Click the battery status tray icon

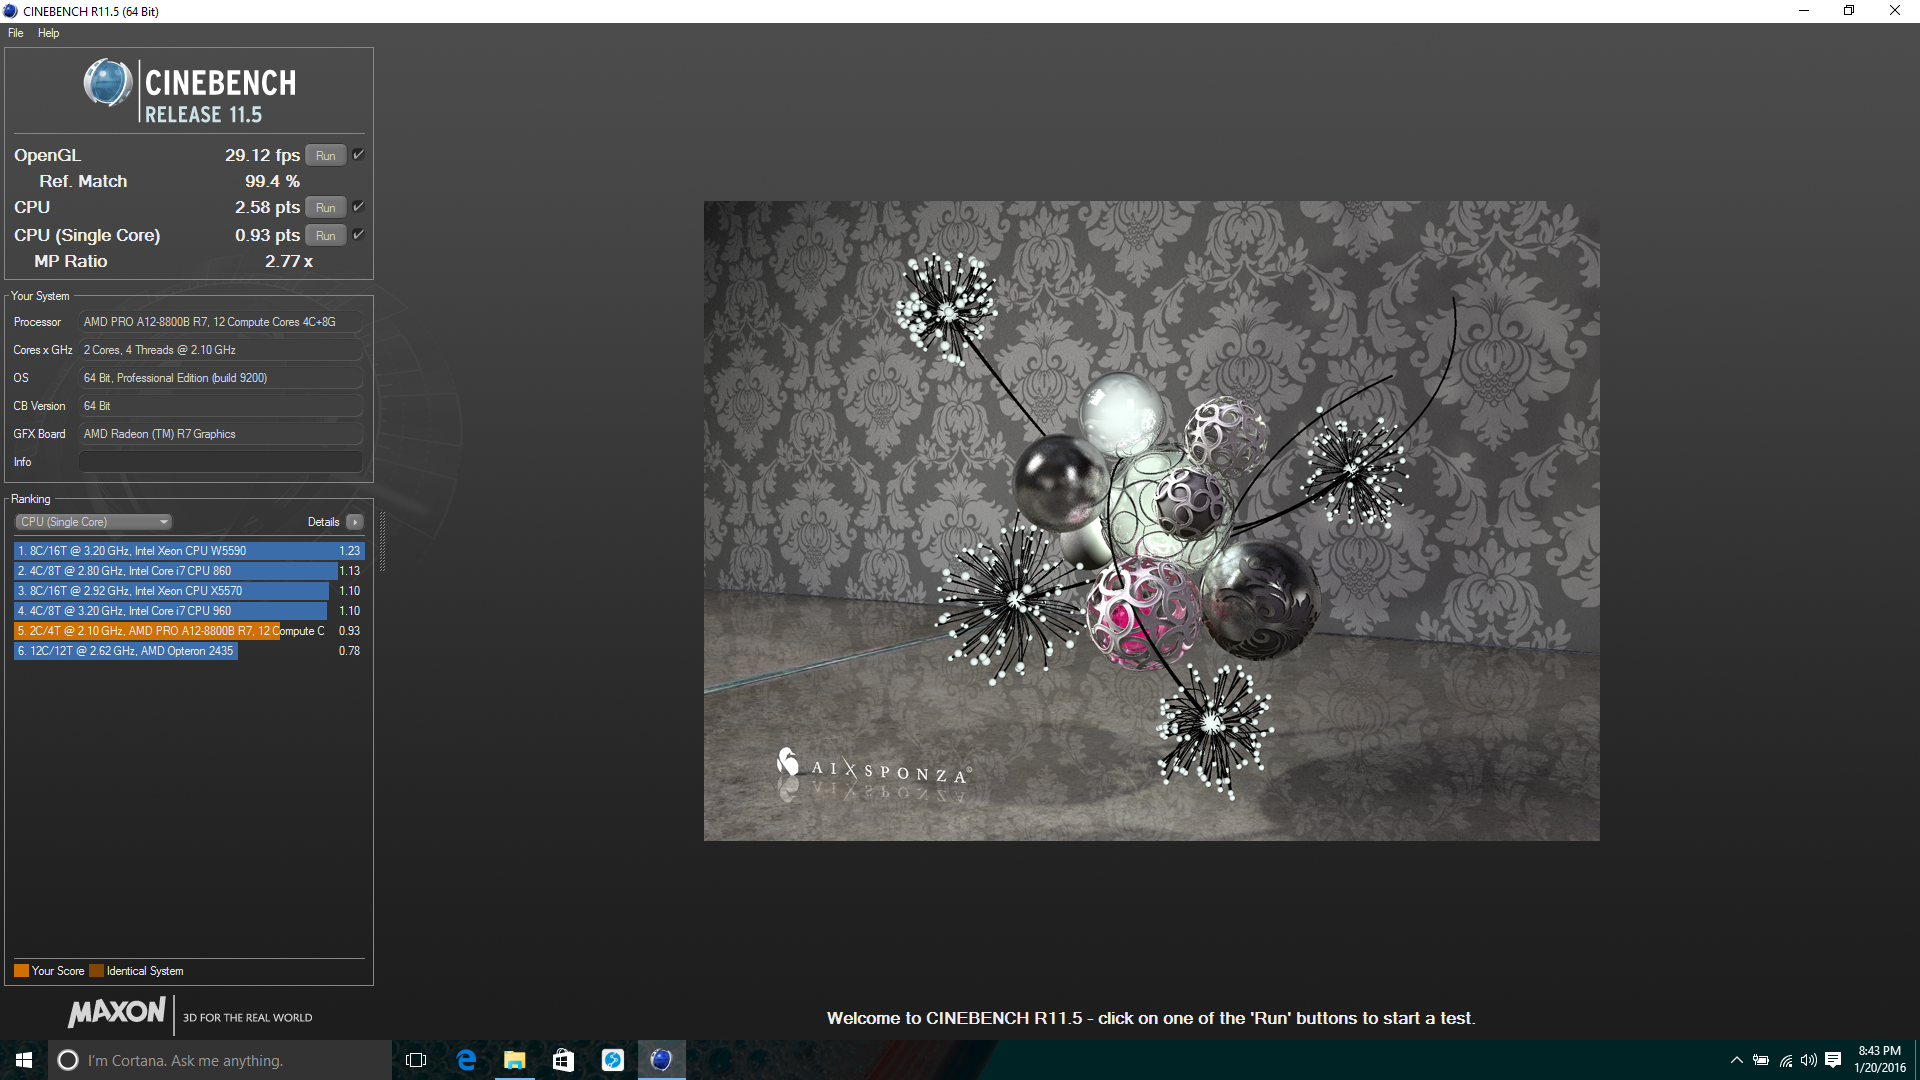point(1761,1060)
